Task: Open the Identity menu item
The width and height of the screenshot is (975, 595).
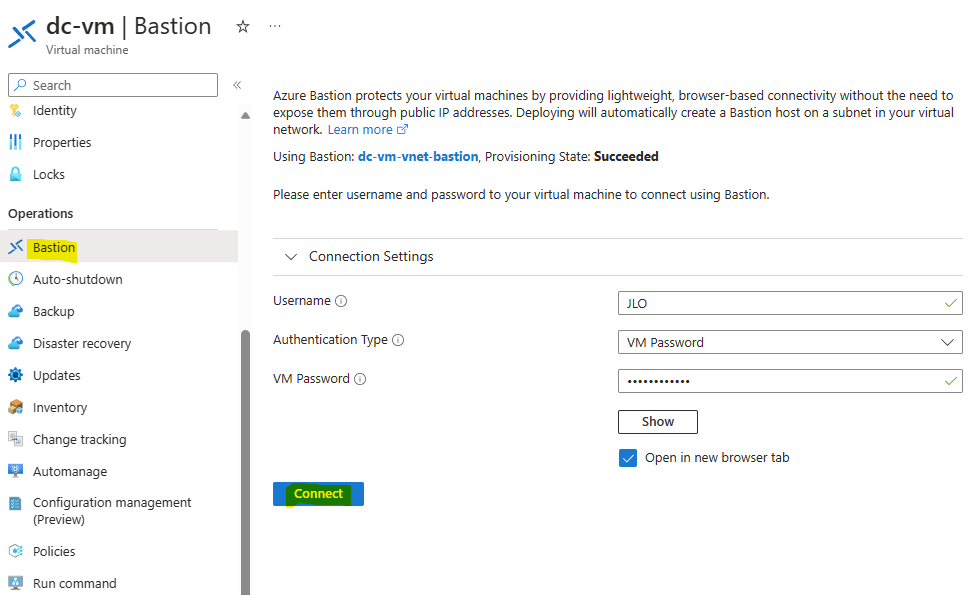Action: pyautogui.click(x=55, y=111)
